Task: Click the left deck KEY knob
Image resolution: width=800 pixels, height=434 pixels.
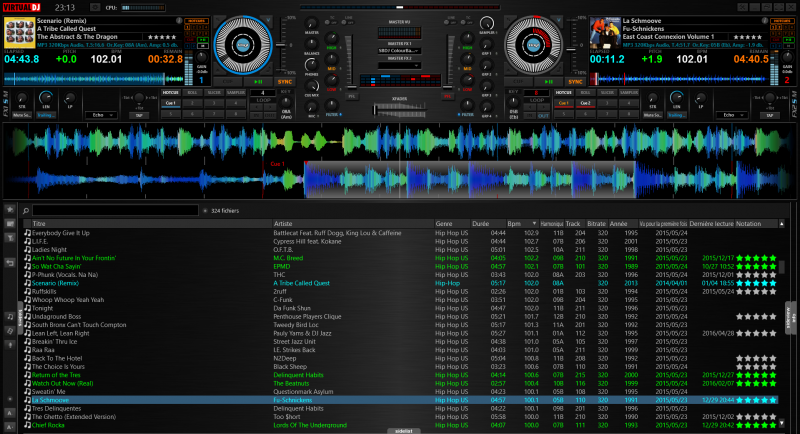Action: pyautogui.click(x=285, y=103)
